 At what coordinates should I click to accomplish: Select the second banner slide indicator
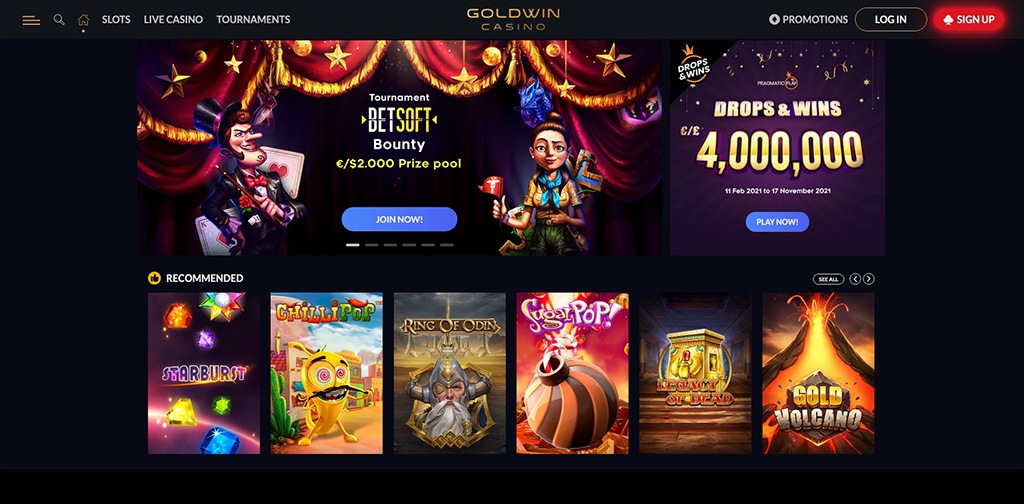click(x=371, y=245)
